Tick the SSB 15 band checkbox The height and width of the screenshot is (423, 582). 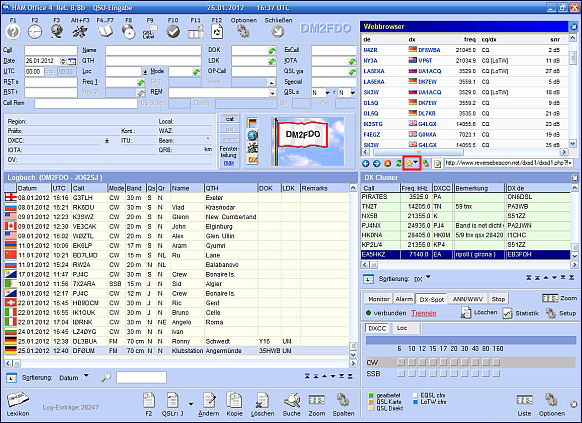point(433,373)
